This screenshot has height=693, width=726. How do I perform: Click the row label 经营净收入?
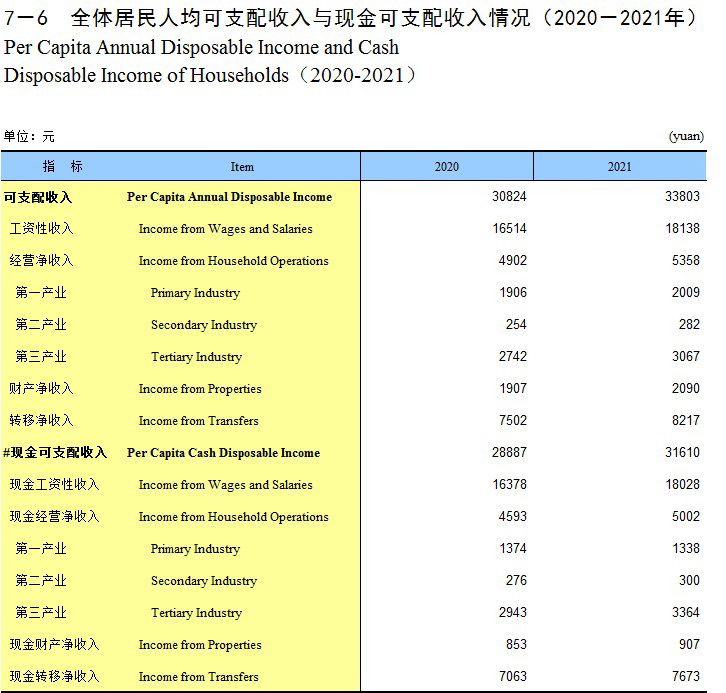(41, 260)
